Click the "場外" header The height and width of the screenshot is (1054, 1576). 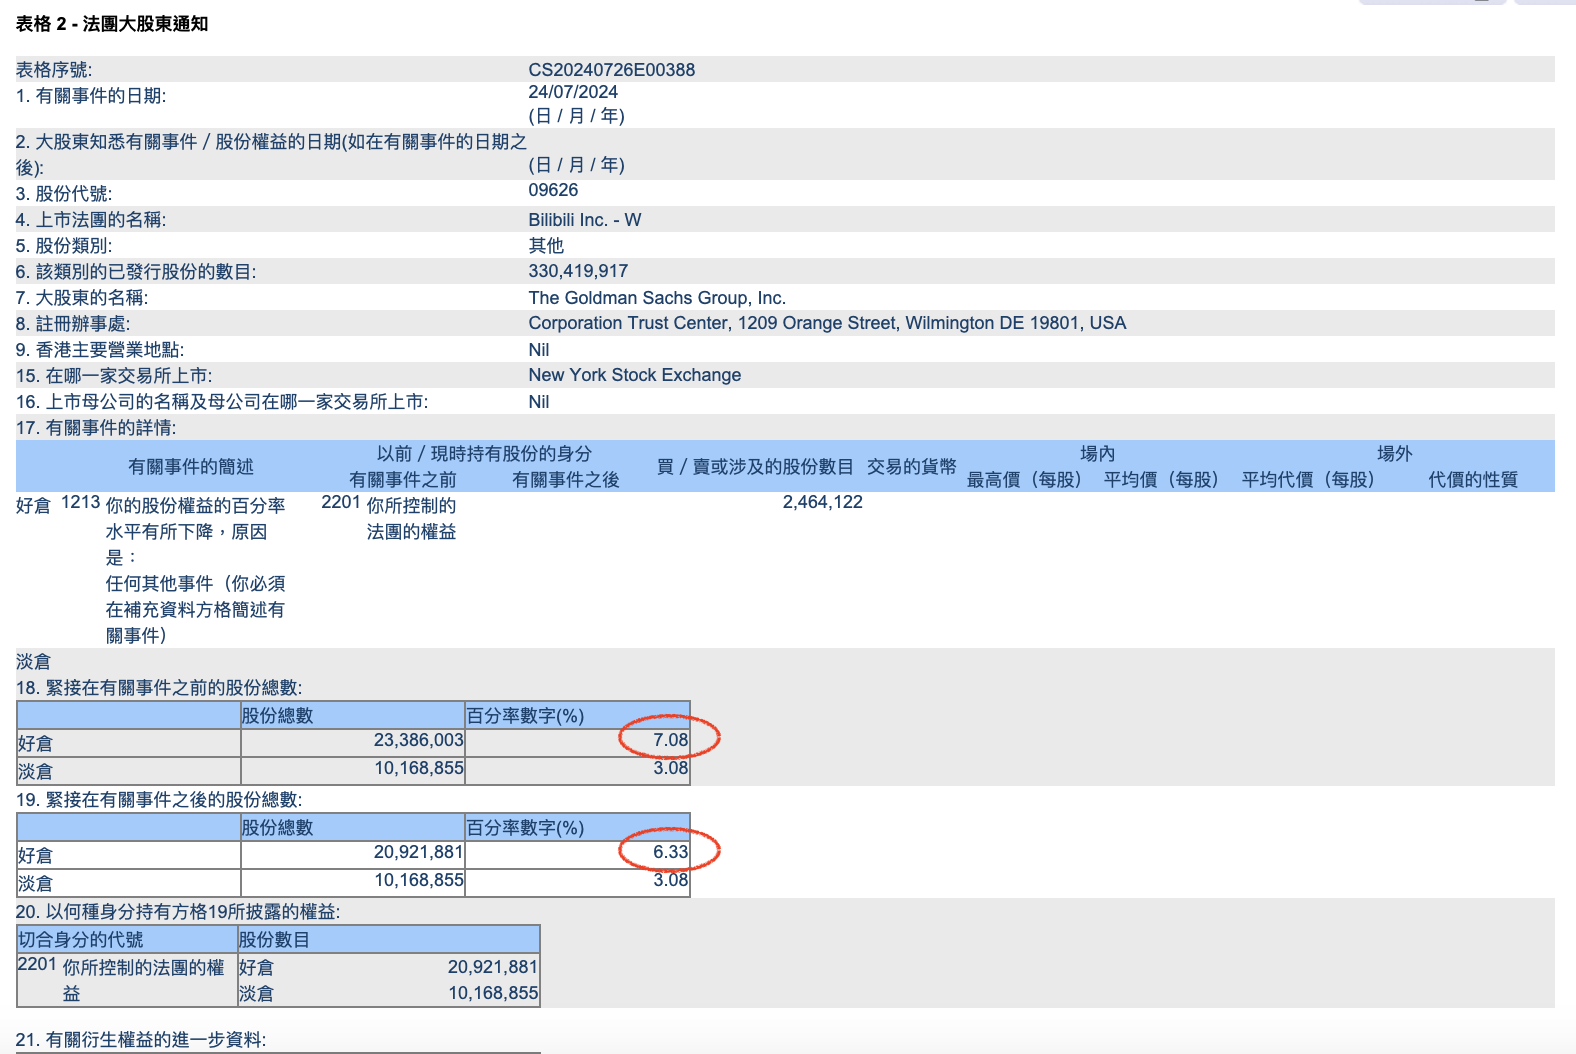1395,454
